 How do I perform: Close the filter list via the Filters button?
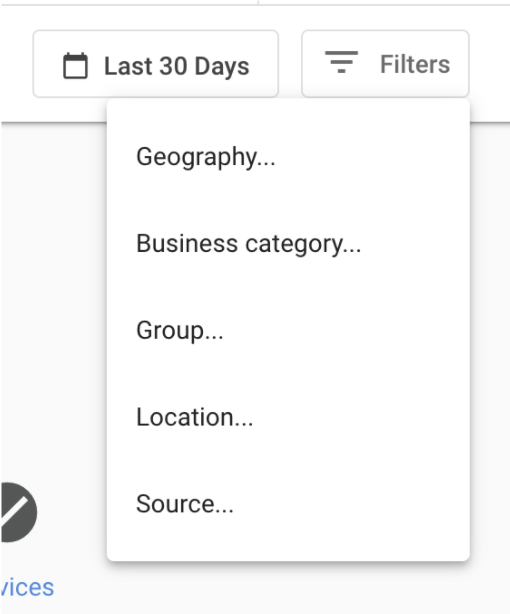point(385,63)
